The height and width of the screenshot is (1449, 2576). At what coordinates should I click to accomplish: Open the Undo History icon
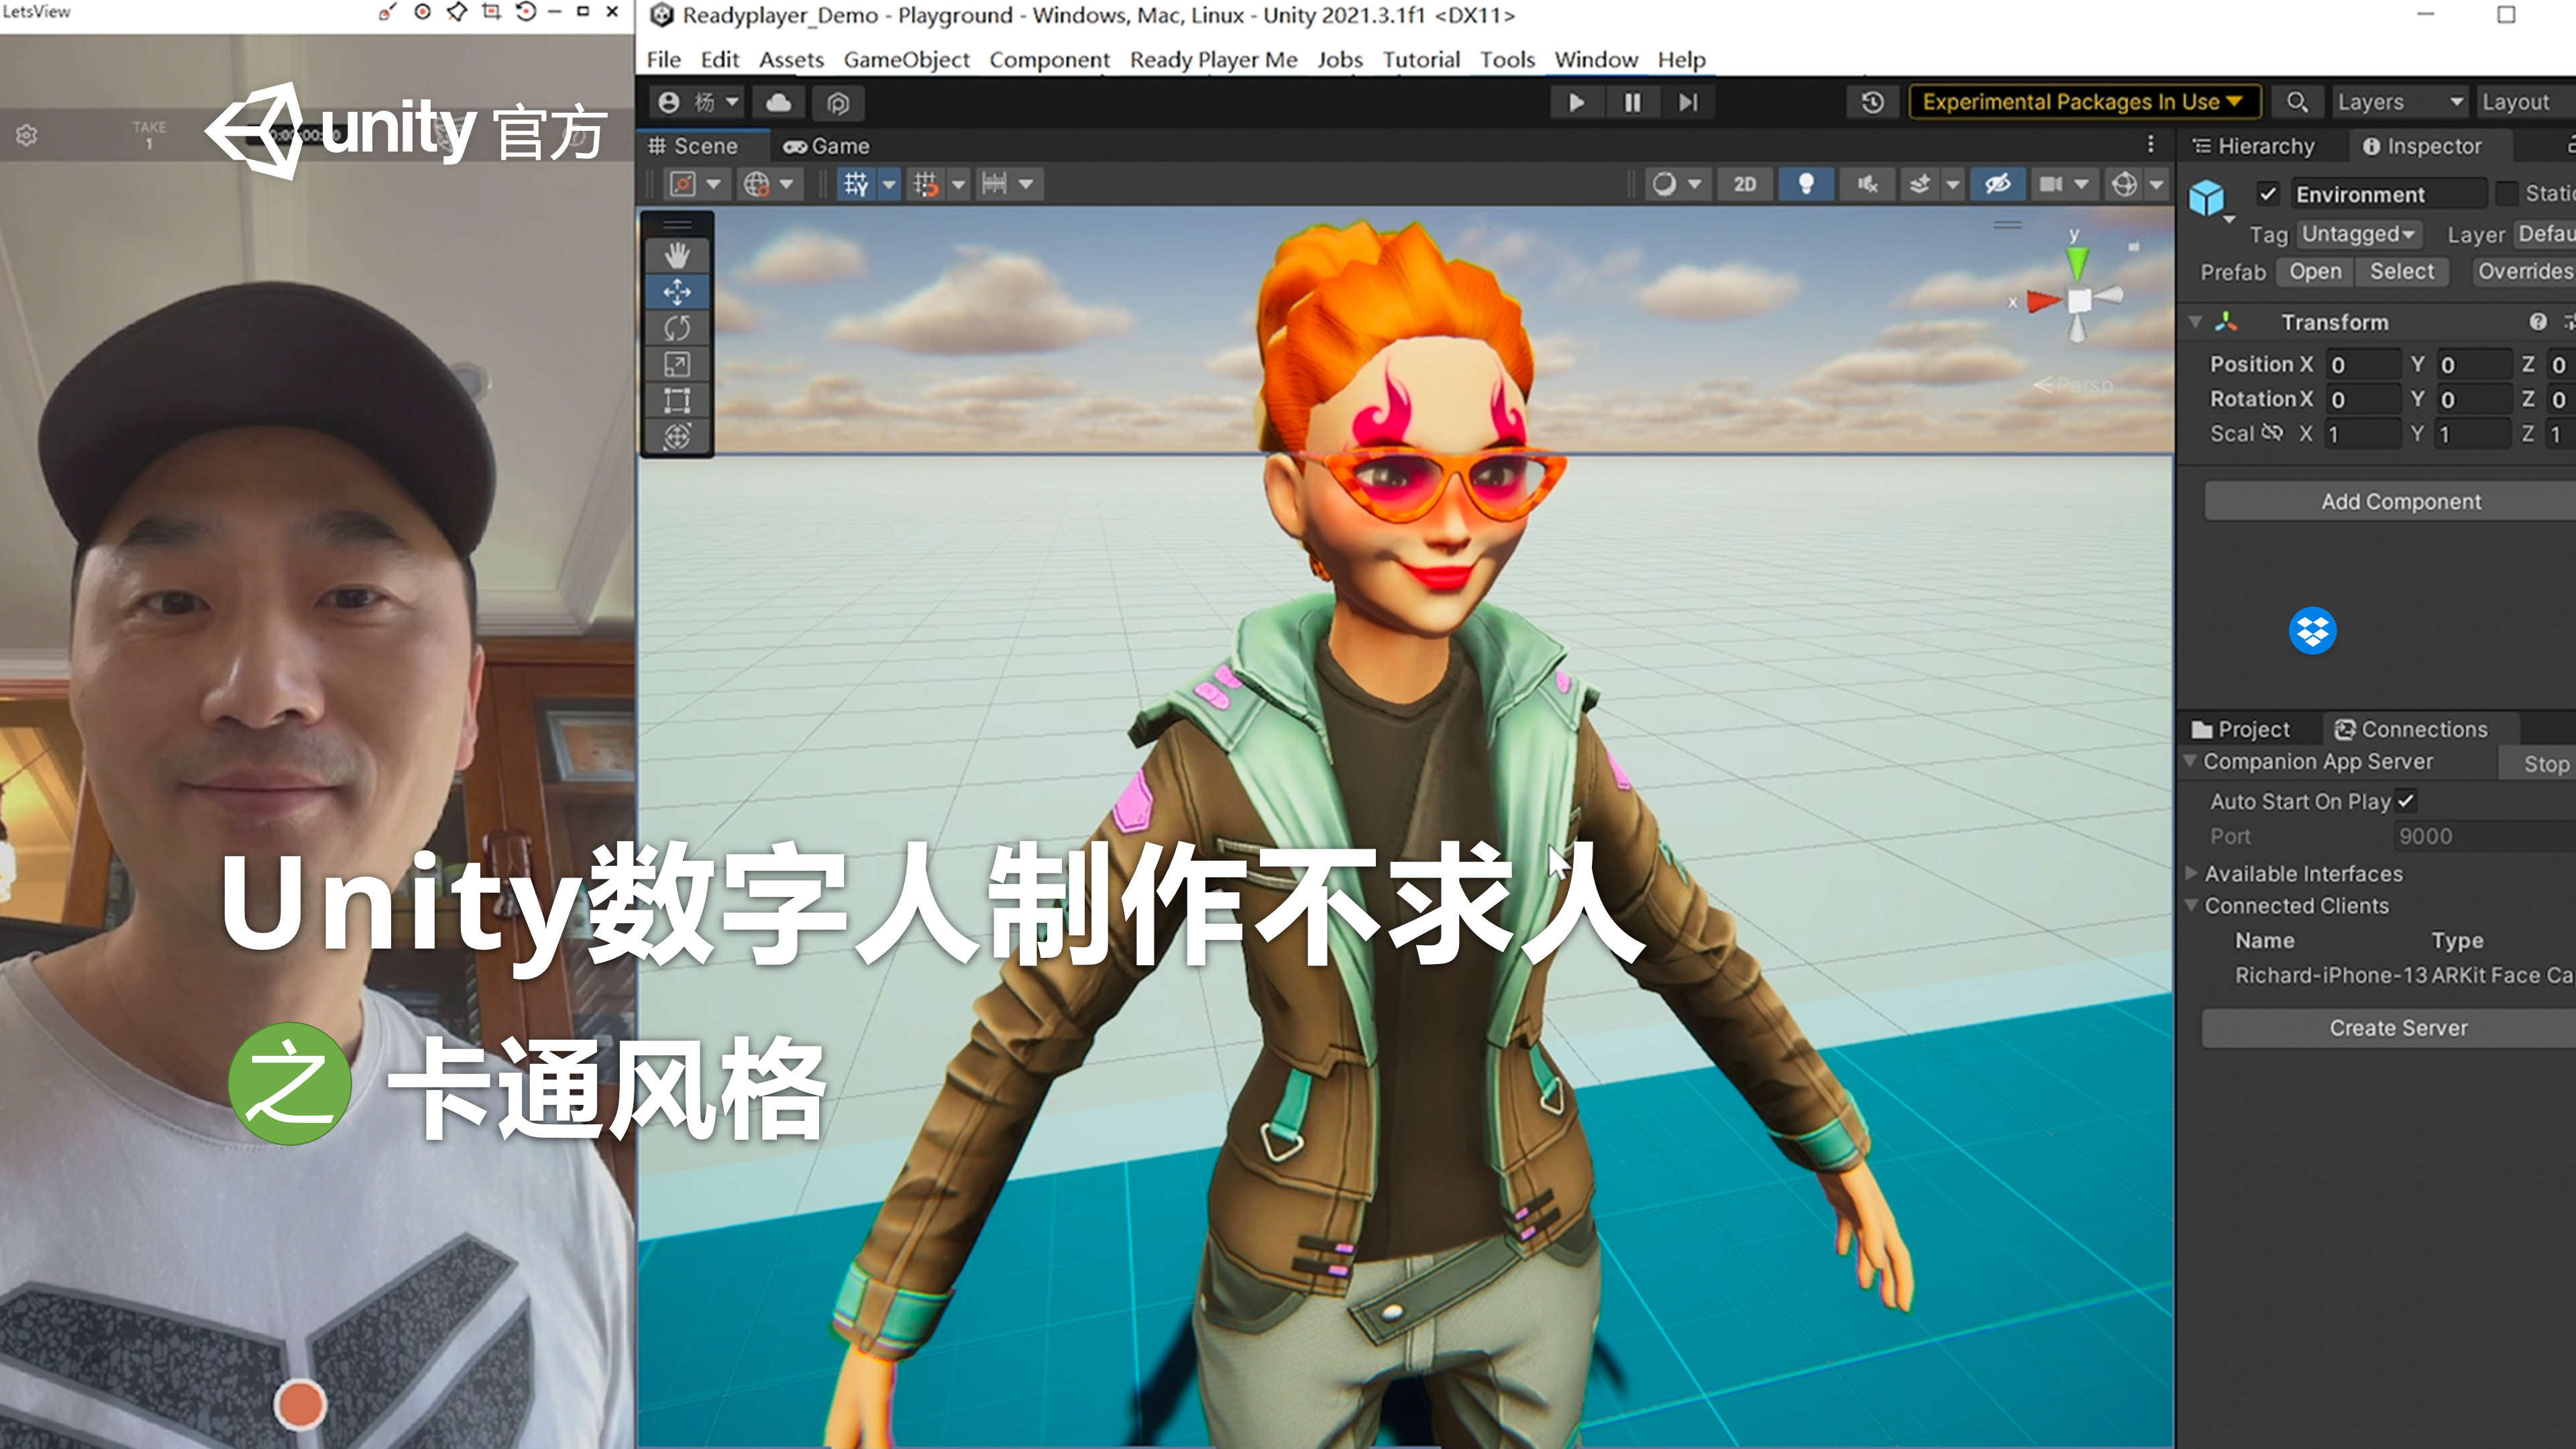point(1872,102)
